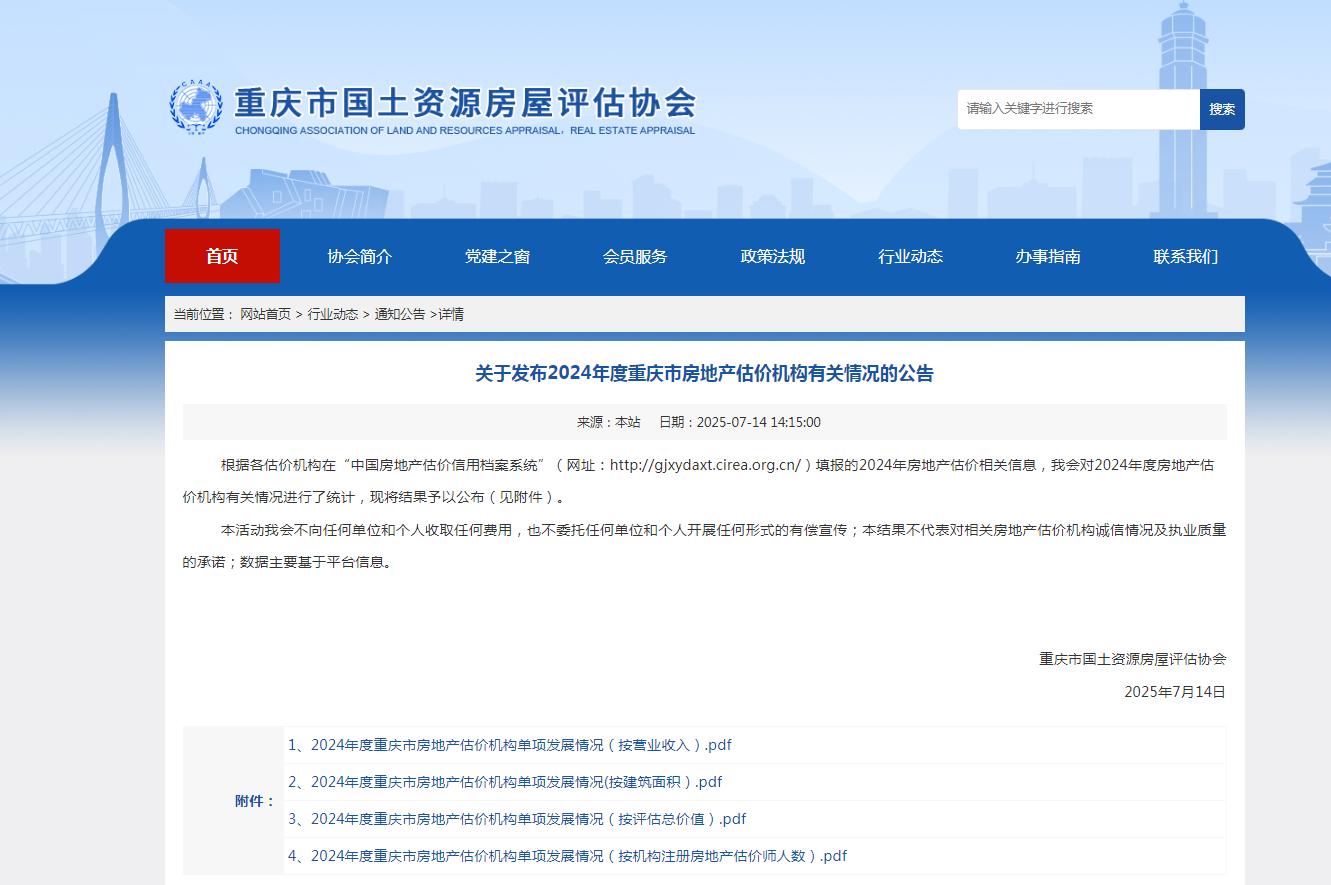Click 通知公告 breadcrumb link

pyautogui.click(x=400, y=314)
